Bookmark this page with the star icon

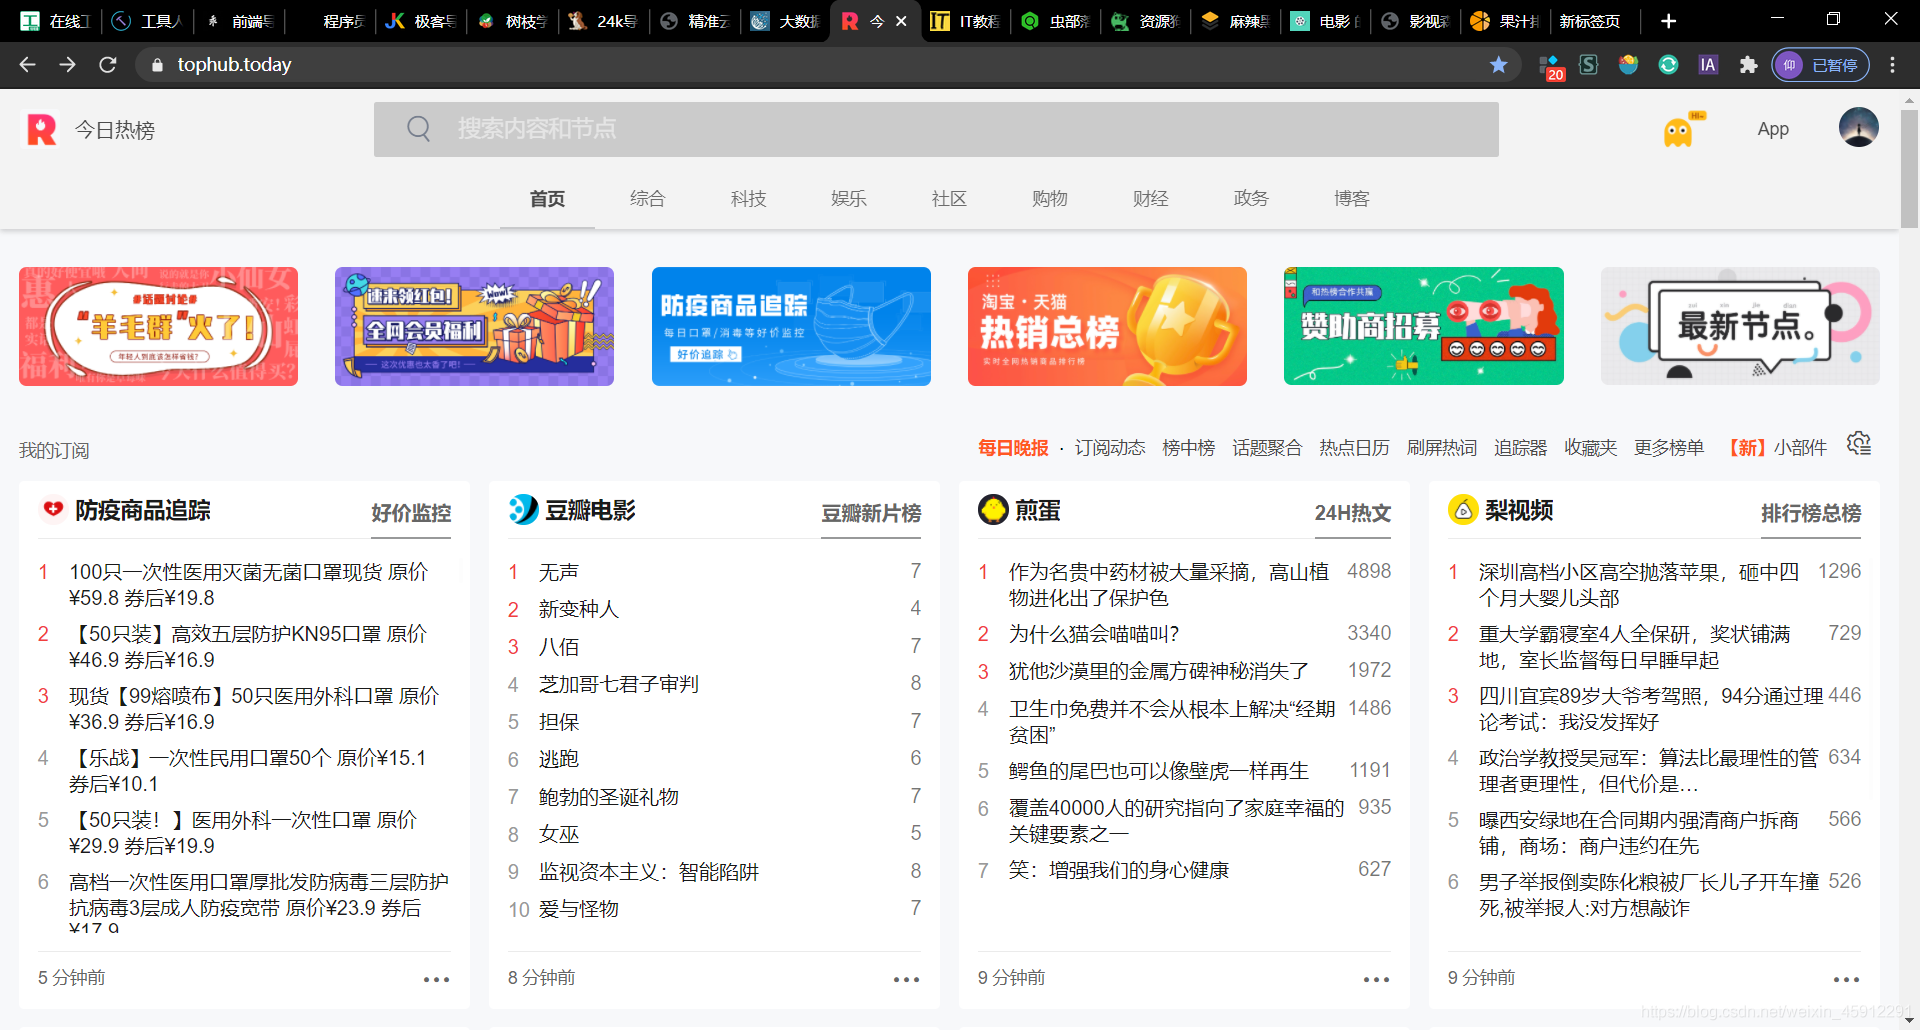(x=1498, y=65)
